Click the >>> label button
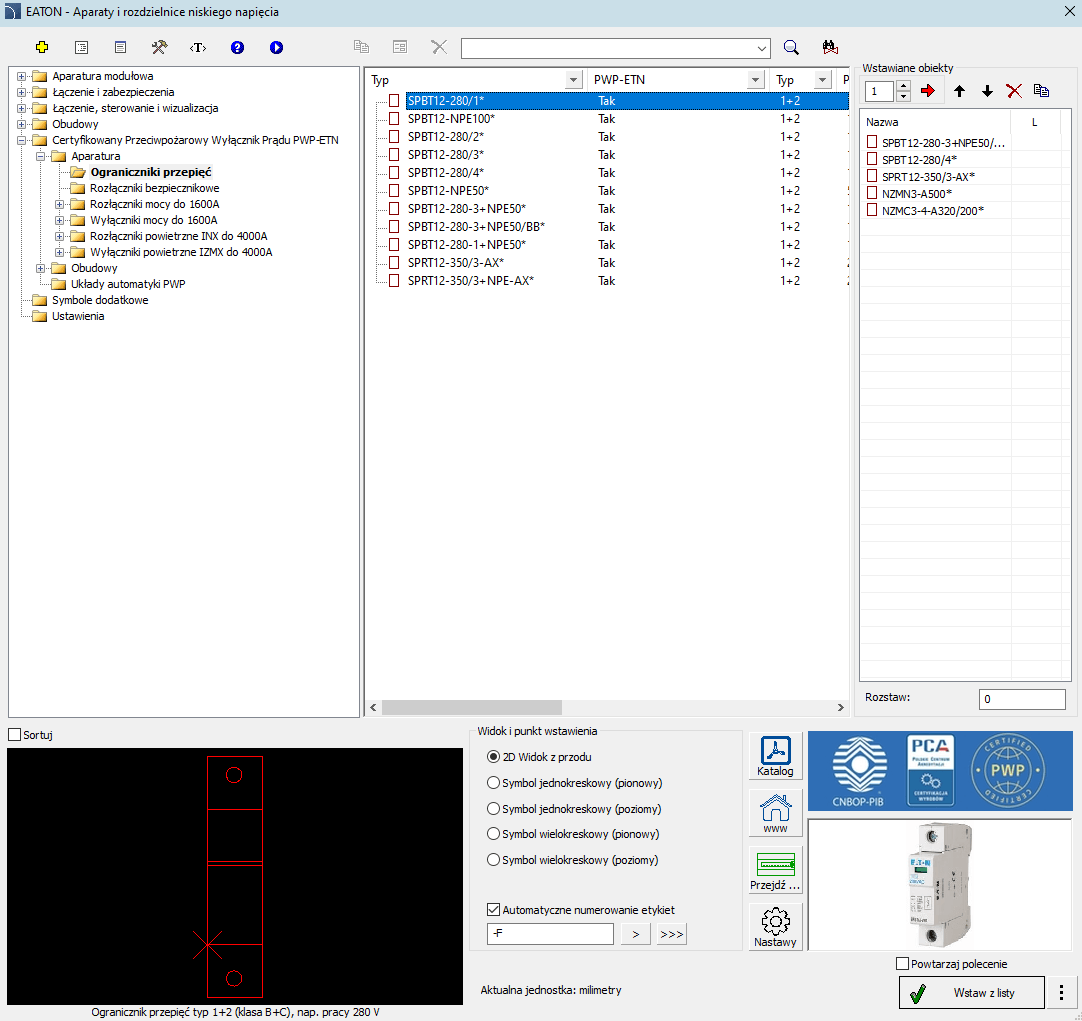Viewport: 1082px width, 1021px height. (x=671, y=934)
